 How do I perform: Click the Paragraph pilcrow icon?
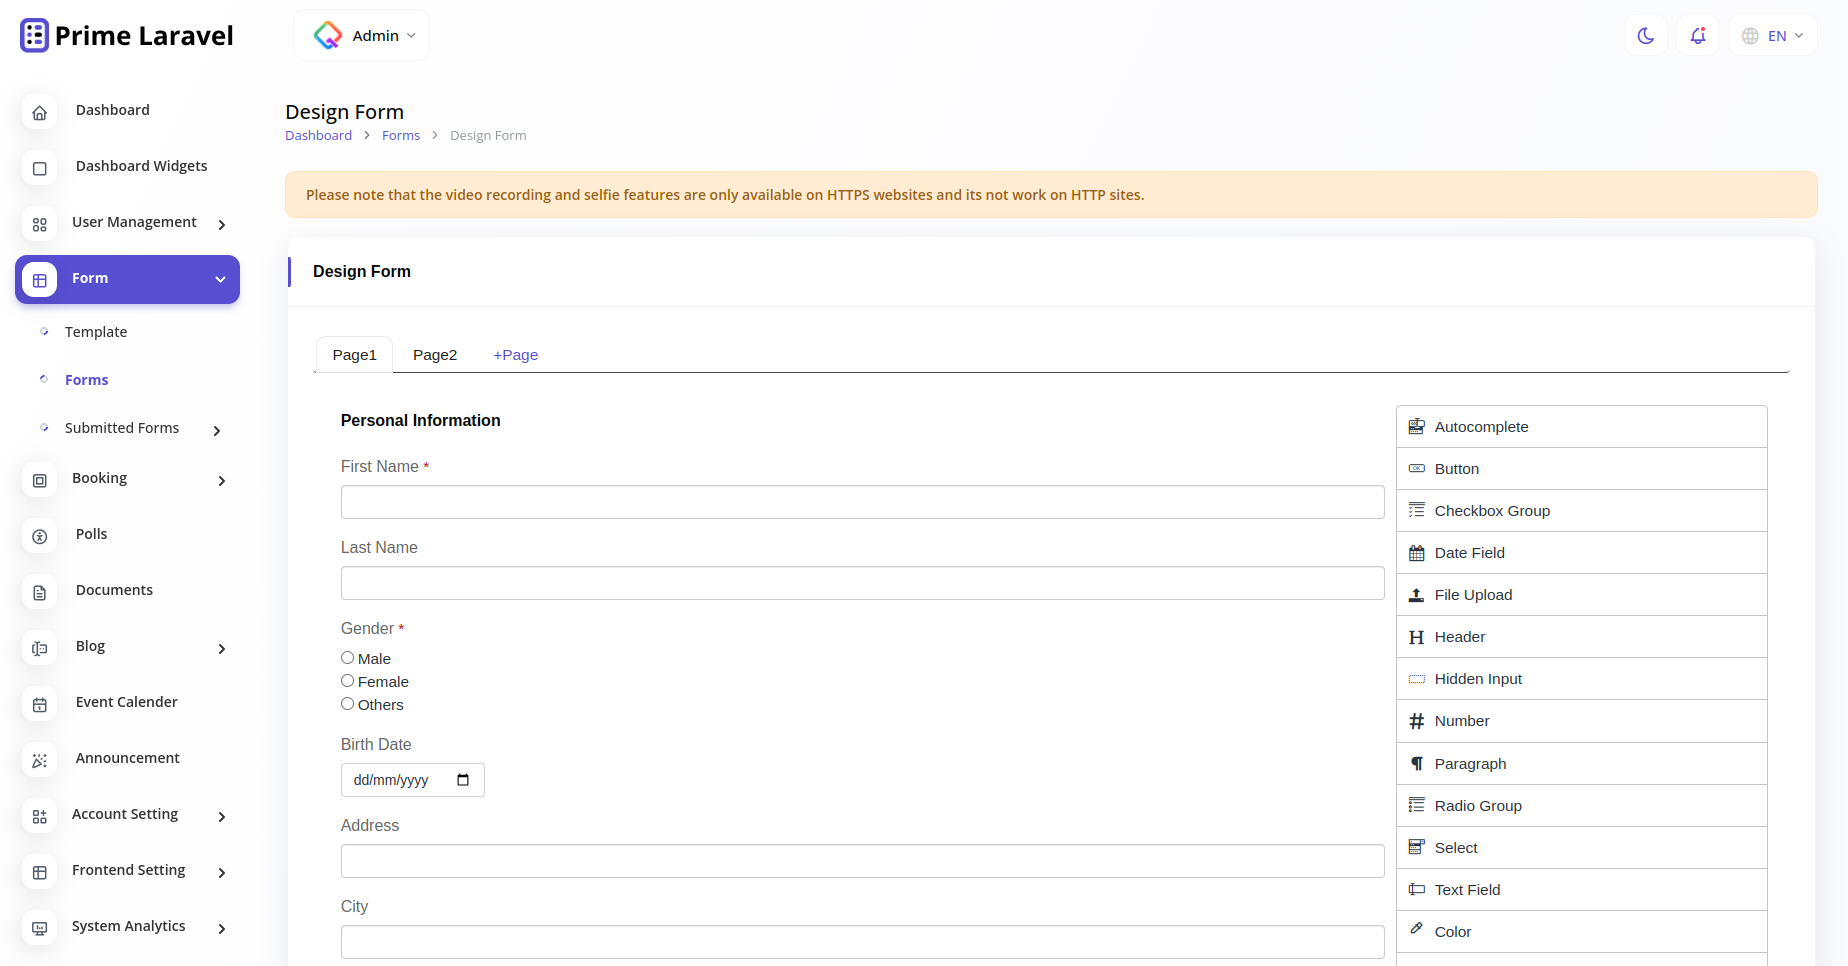pos(1416,763)
